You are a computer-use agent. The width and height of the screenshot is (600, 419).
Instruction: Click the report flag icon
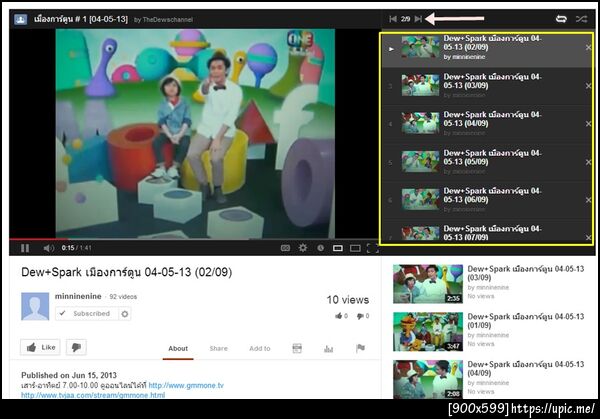coord(360,348)
